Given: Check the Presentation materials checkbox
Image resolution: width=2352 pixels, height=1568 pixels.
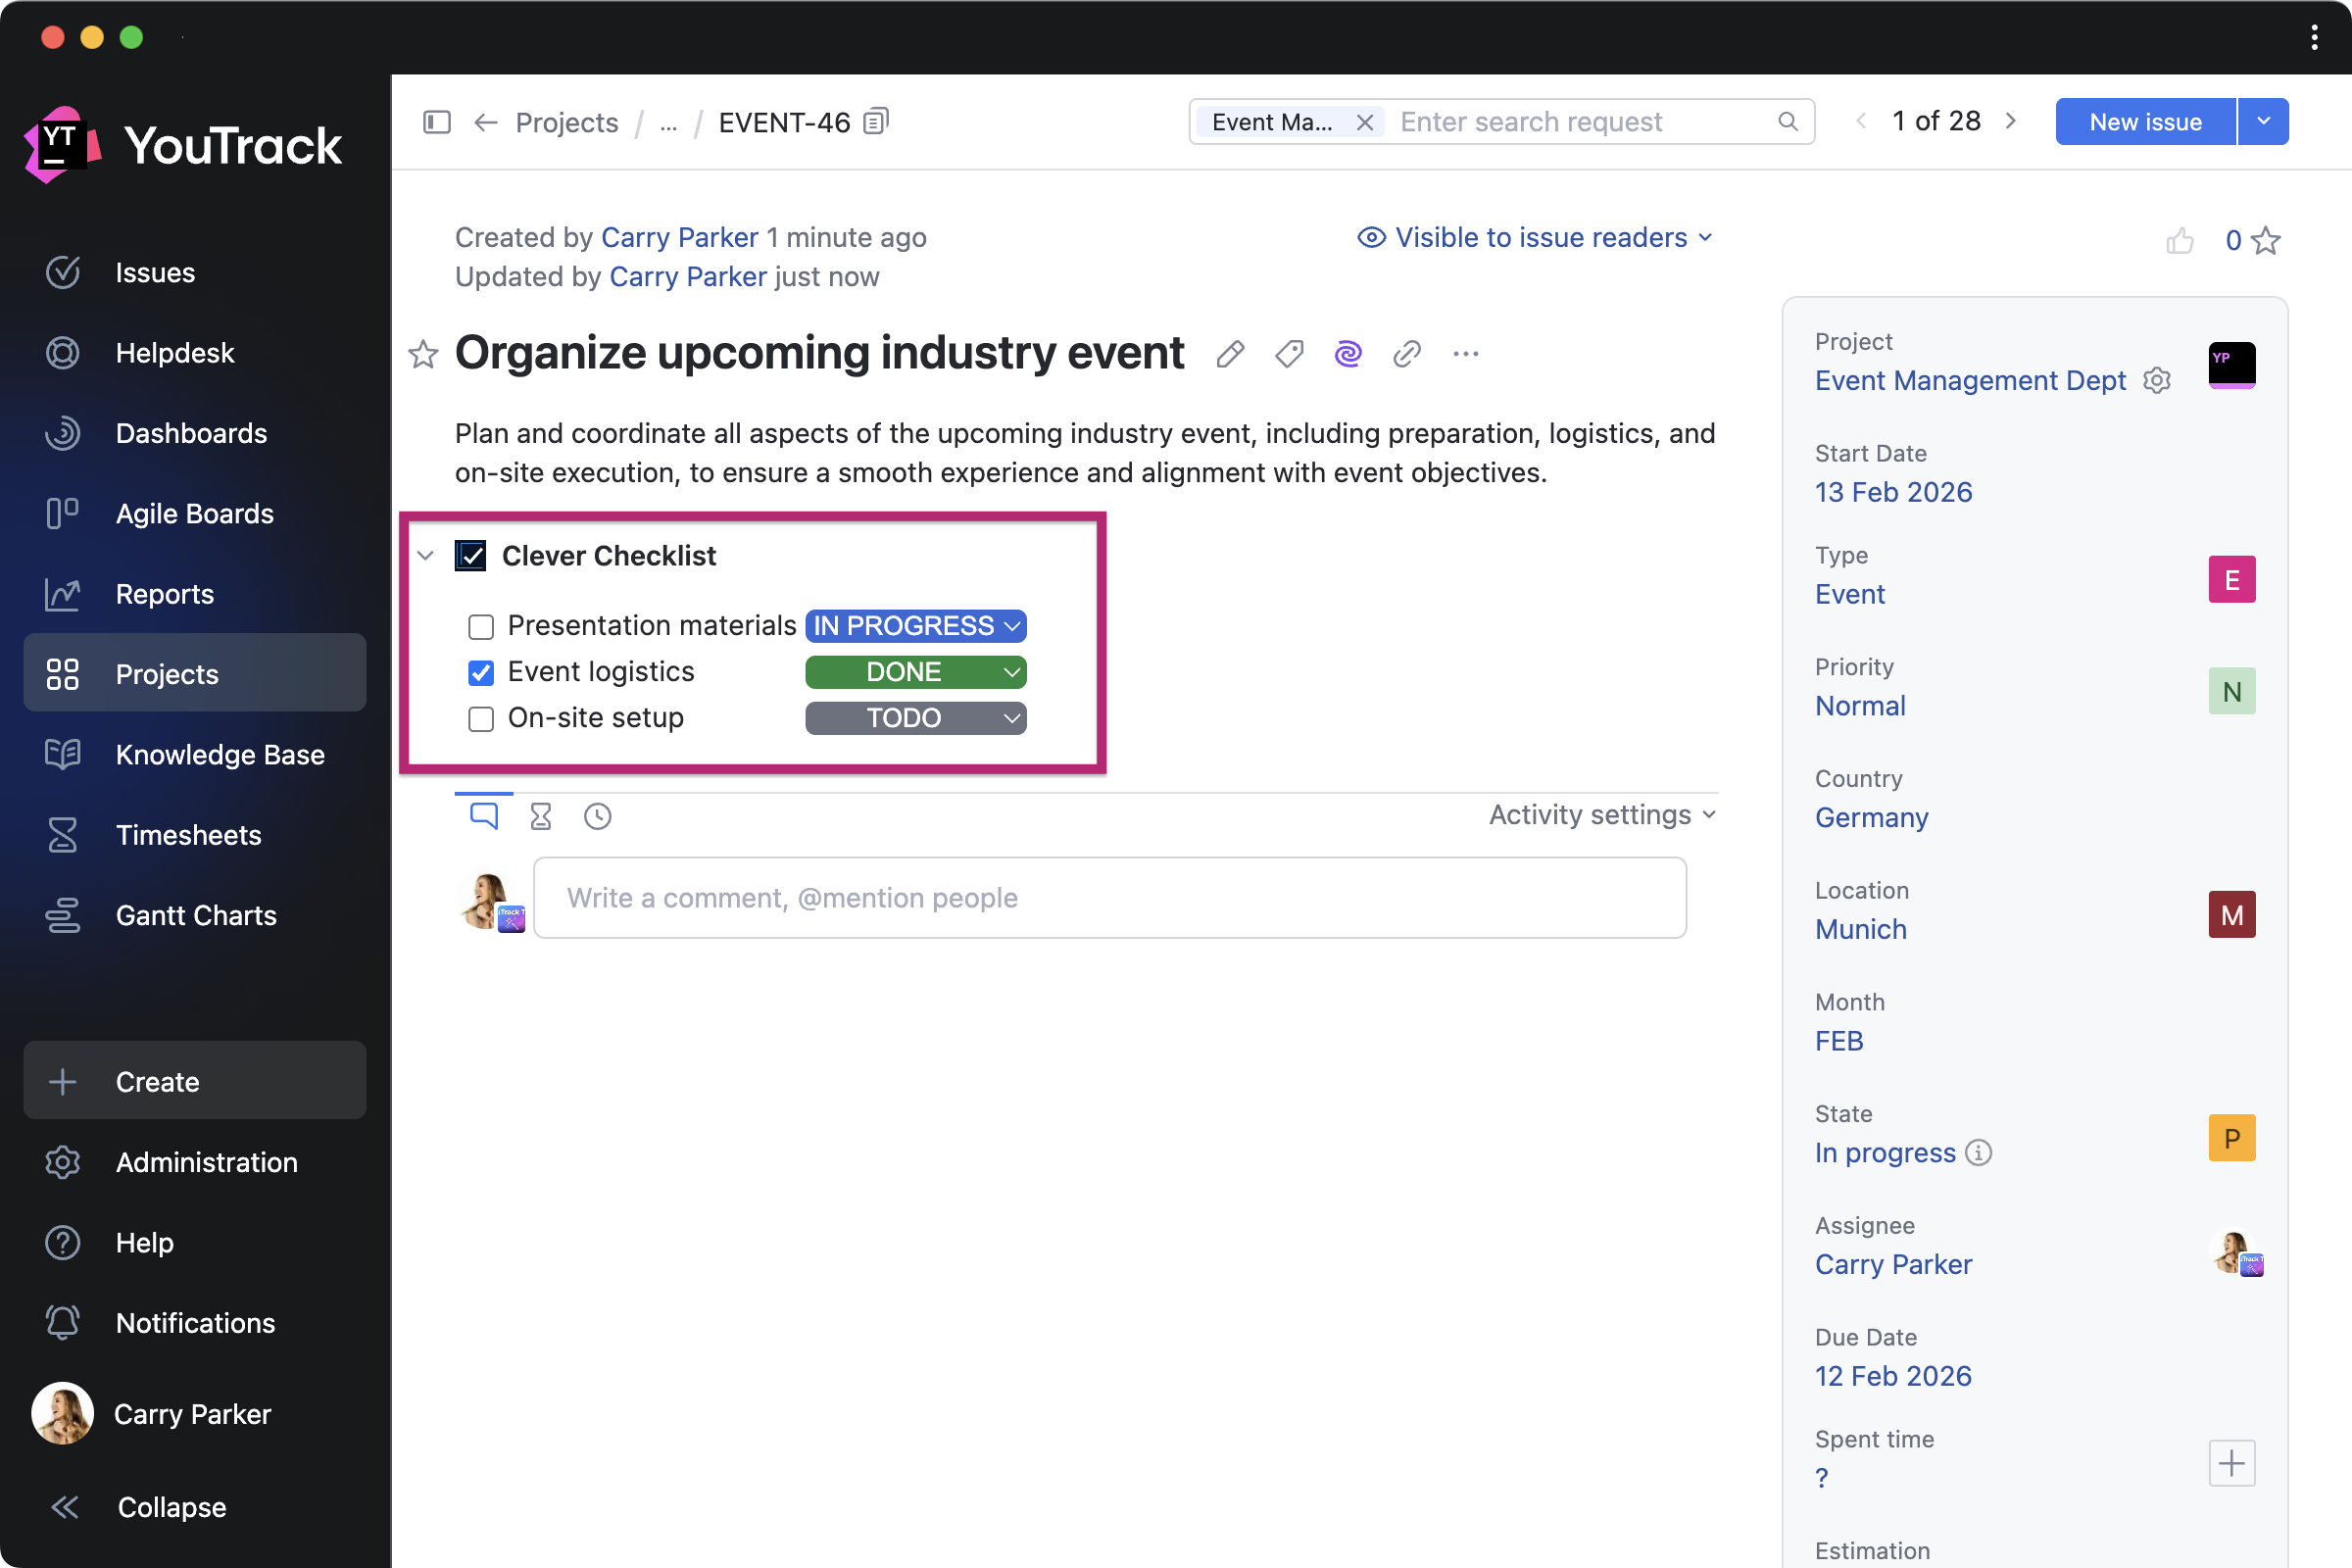Looking at the screenshot, I should point(481,627).
